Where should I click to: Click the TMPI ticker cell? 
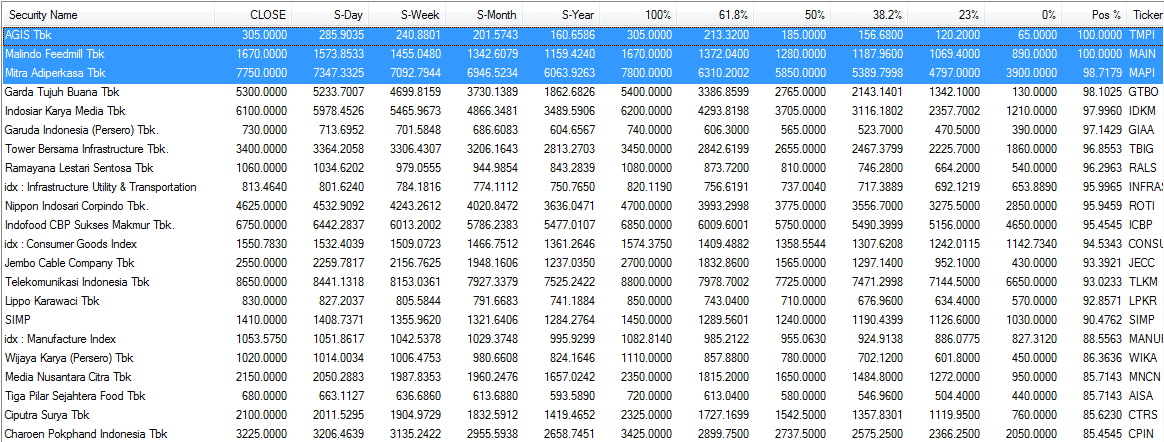(x=1142, y=35)
